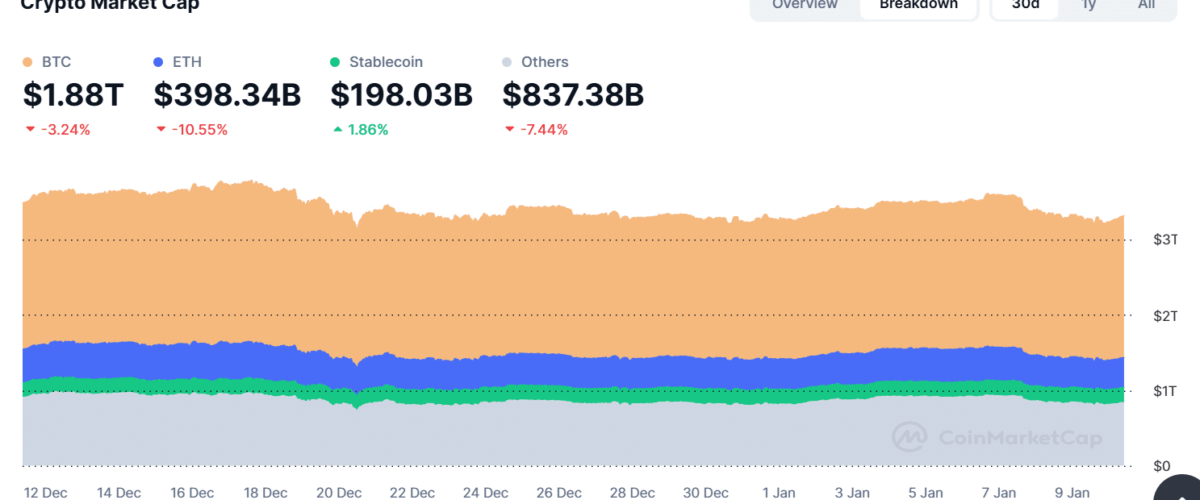
Task: Switch to the Overview tab
Action: pos(805,5)
